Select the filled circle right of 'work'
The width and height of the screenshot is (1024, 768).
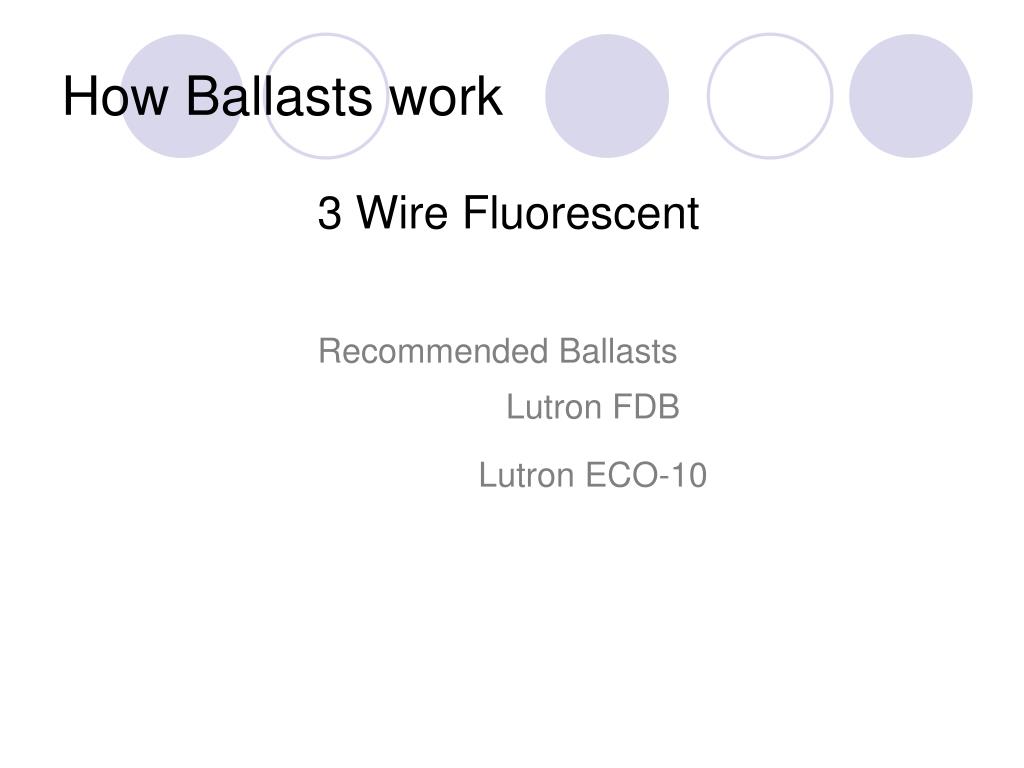607,96
